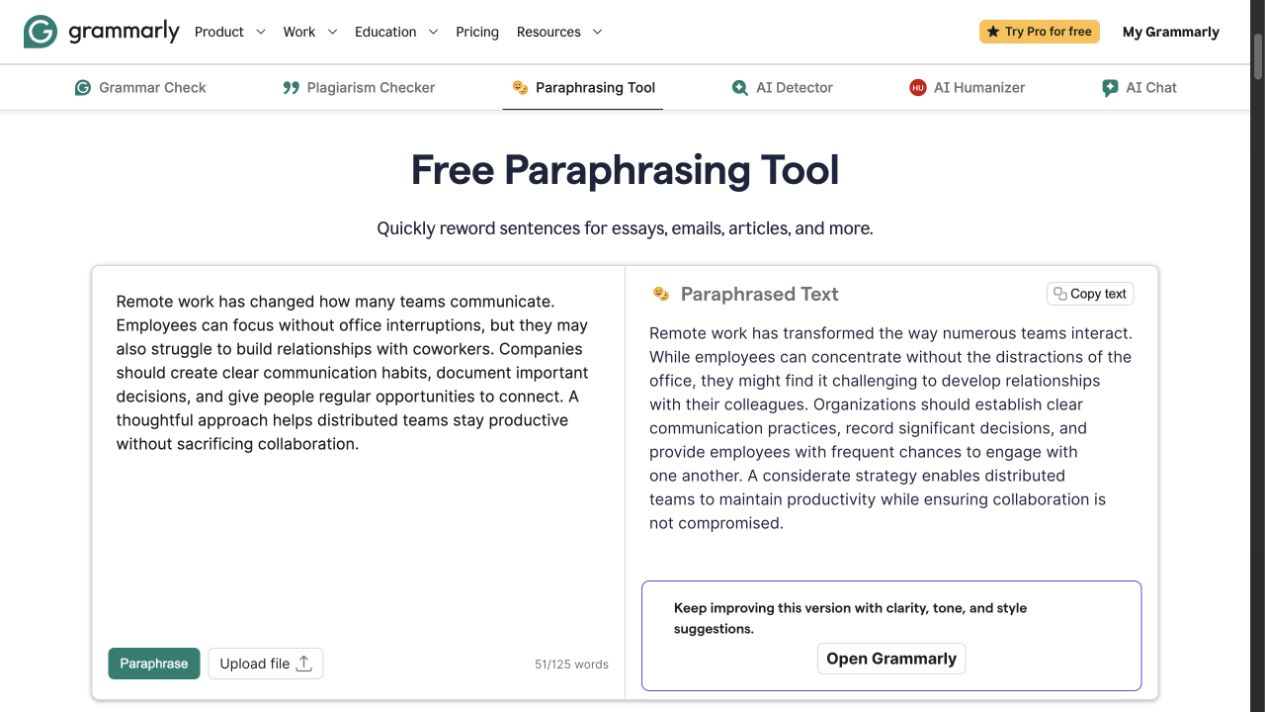Click the 51/125 words counter
This screenshot has height=712, width=1265.
coord(571,664)
